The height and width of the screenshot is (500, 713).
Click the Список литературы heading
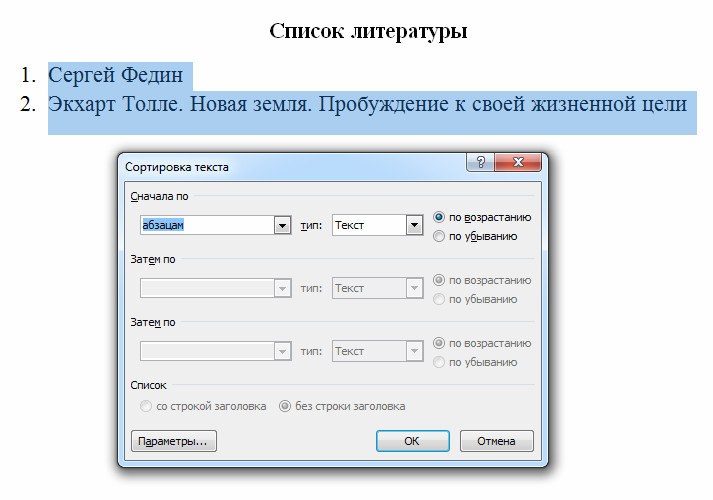tap(368, 31)
